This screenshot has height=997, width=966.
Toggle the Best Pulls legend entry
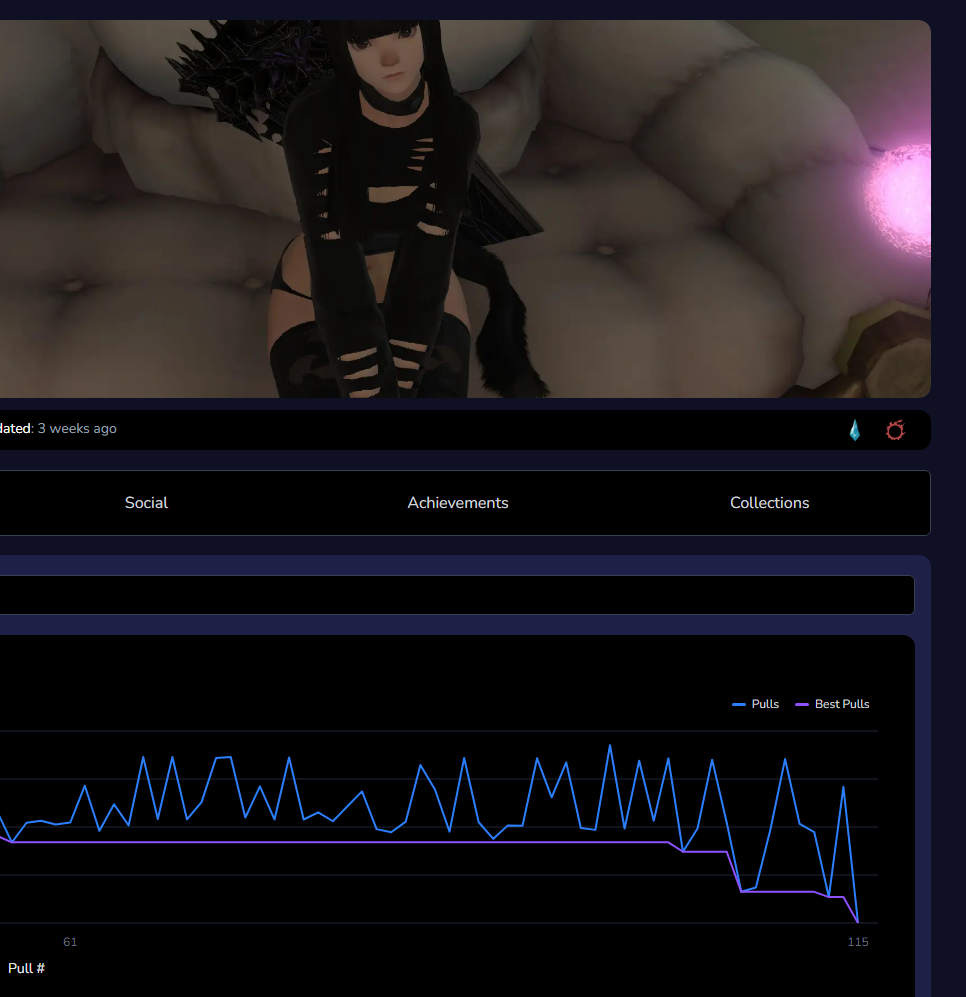(832, 704)
